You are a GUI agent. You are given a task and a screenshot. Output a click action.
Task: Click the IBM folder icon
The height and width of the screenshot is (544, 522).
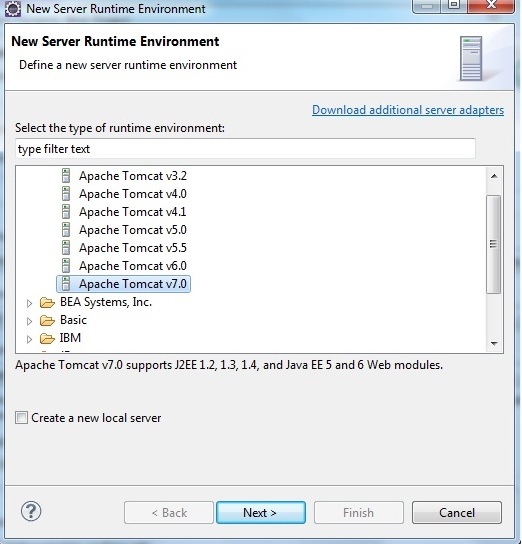pos(47,338)
